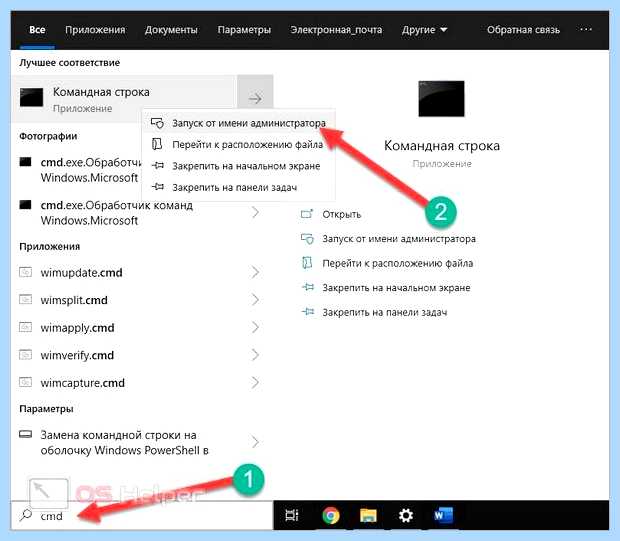The image size is (620, 541).
Task: Click pin to Start icon in right pane
Action: [x=308, y=287]
